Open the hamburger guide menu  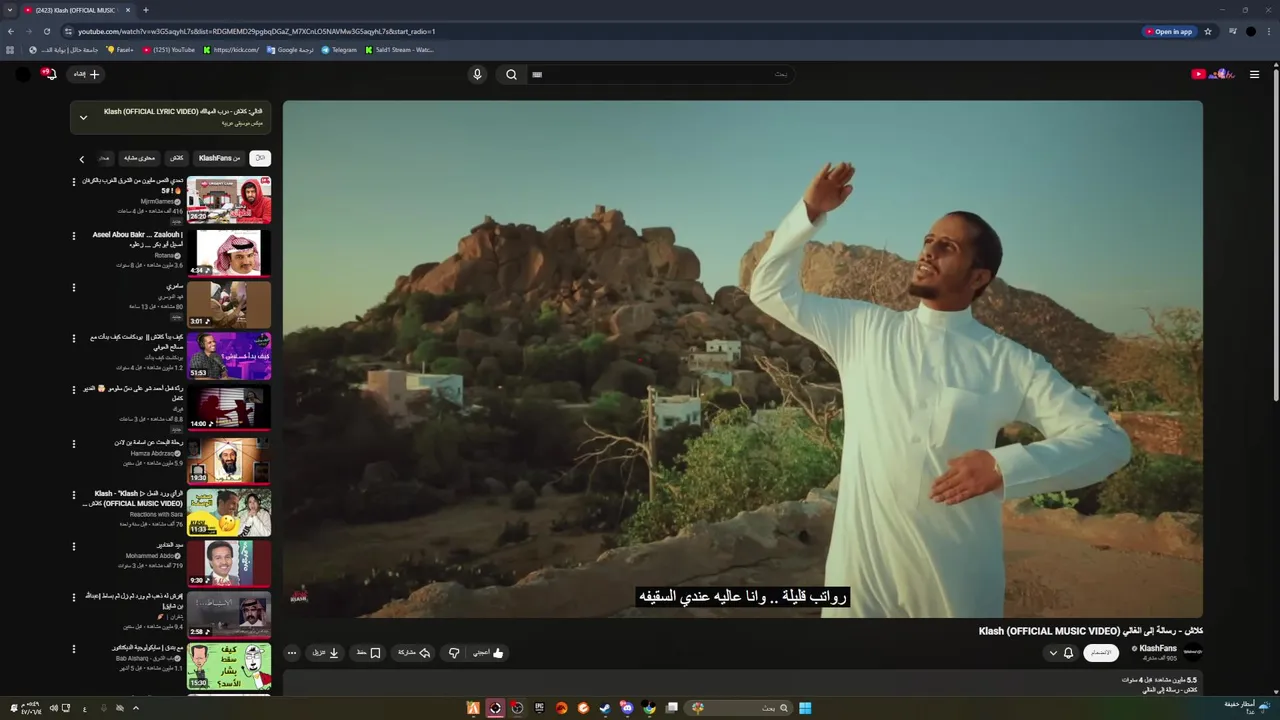[1254, 74]
